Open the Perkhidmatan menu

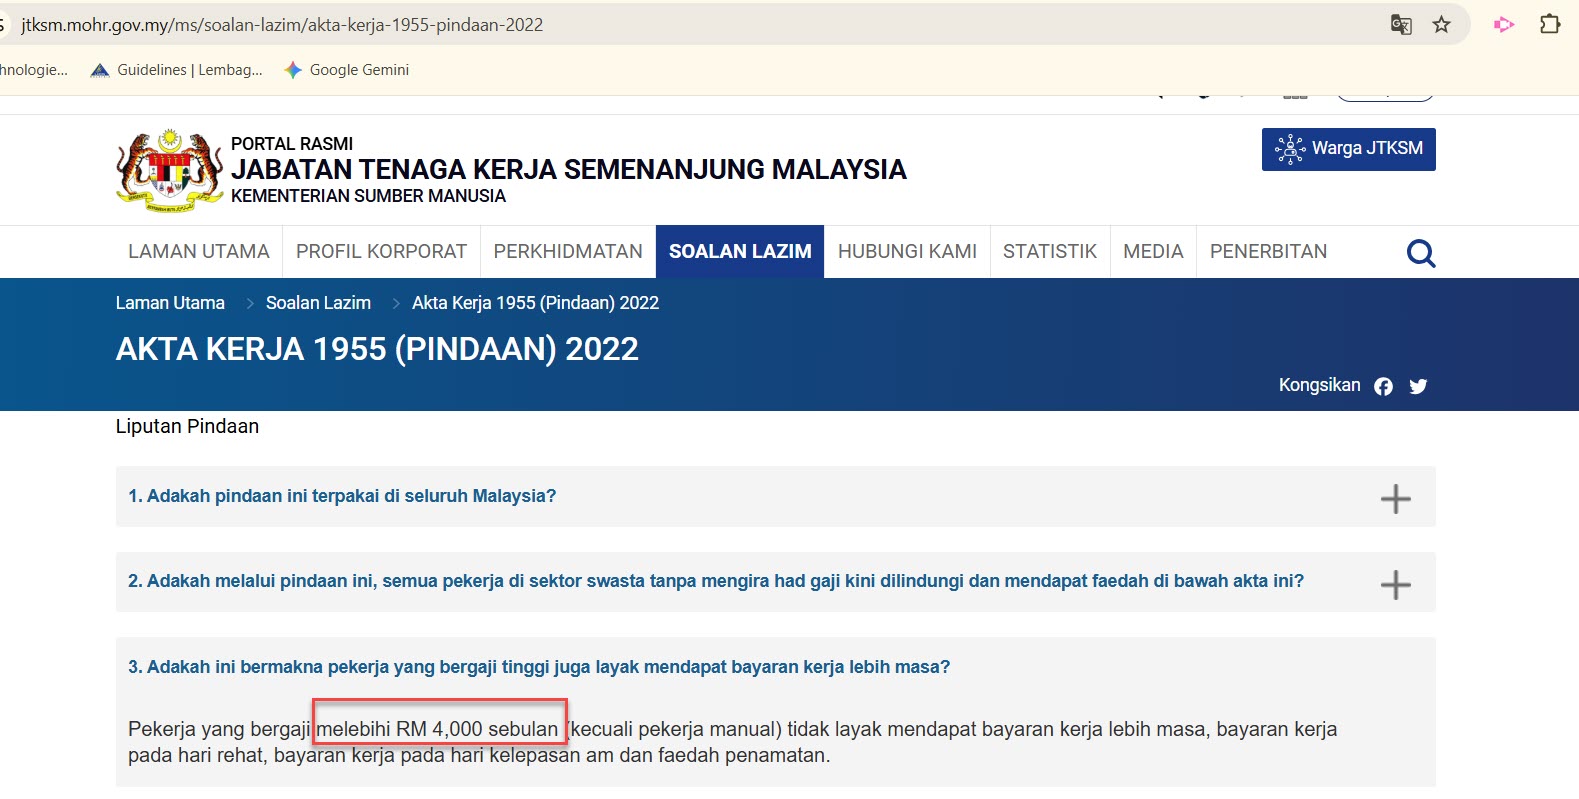tap(567, 252)
